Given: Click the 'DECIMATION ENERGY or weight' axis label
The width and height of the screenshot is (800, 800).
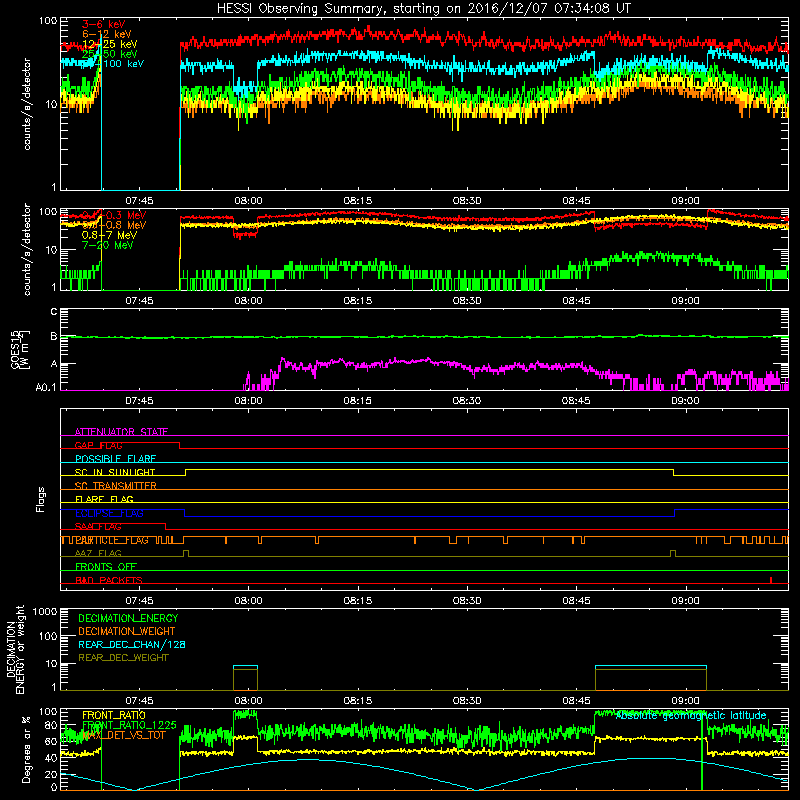Looking at the screenshot, I should (x=16, y=650).
